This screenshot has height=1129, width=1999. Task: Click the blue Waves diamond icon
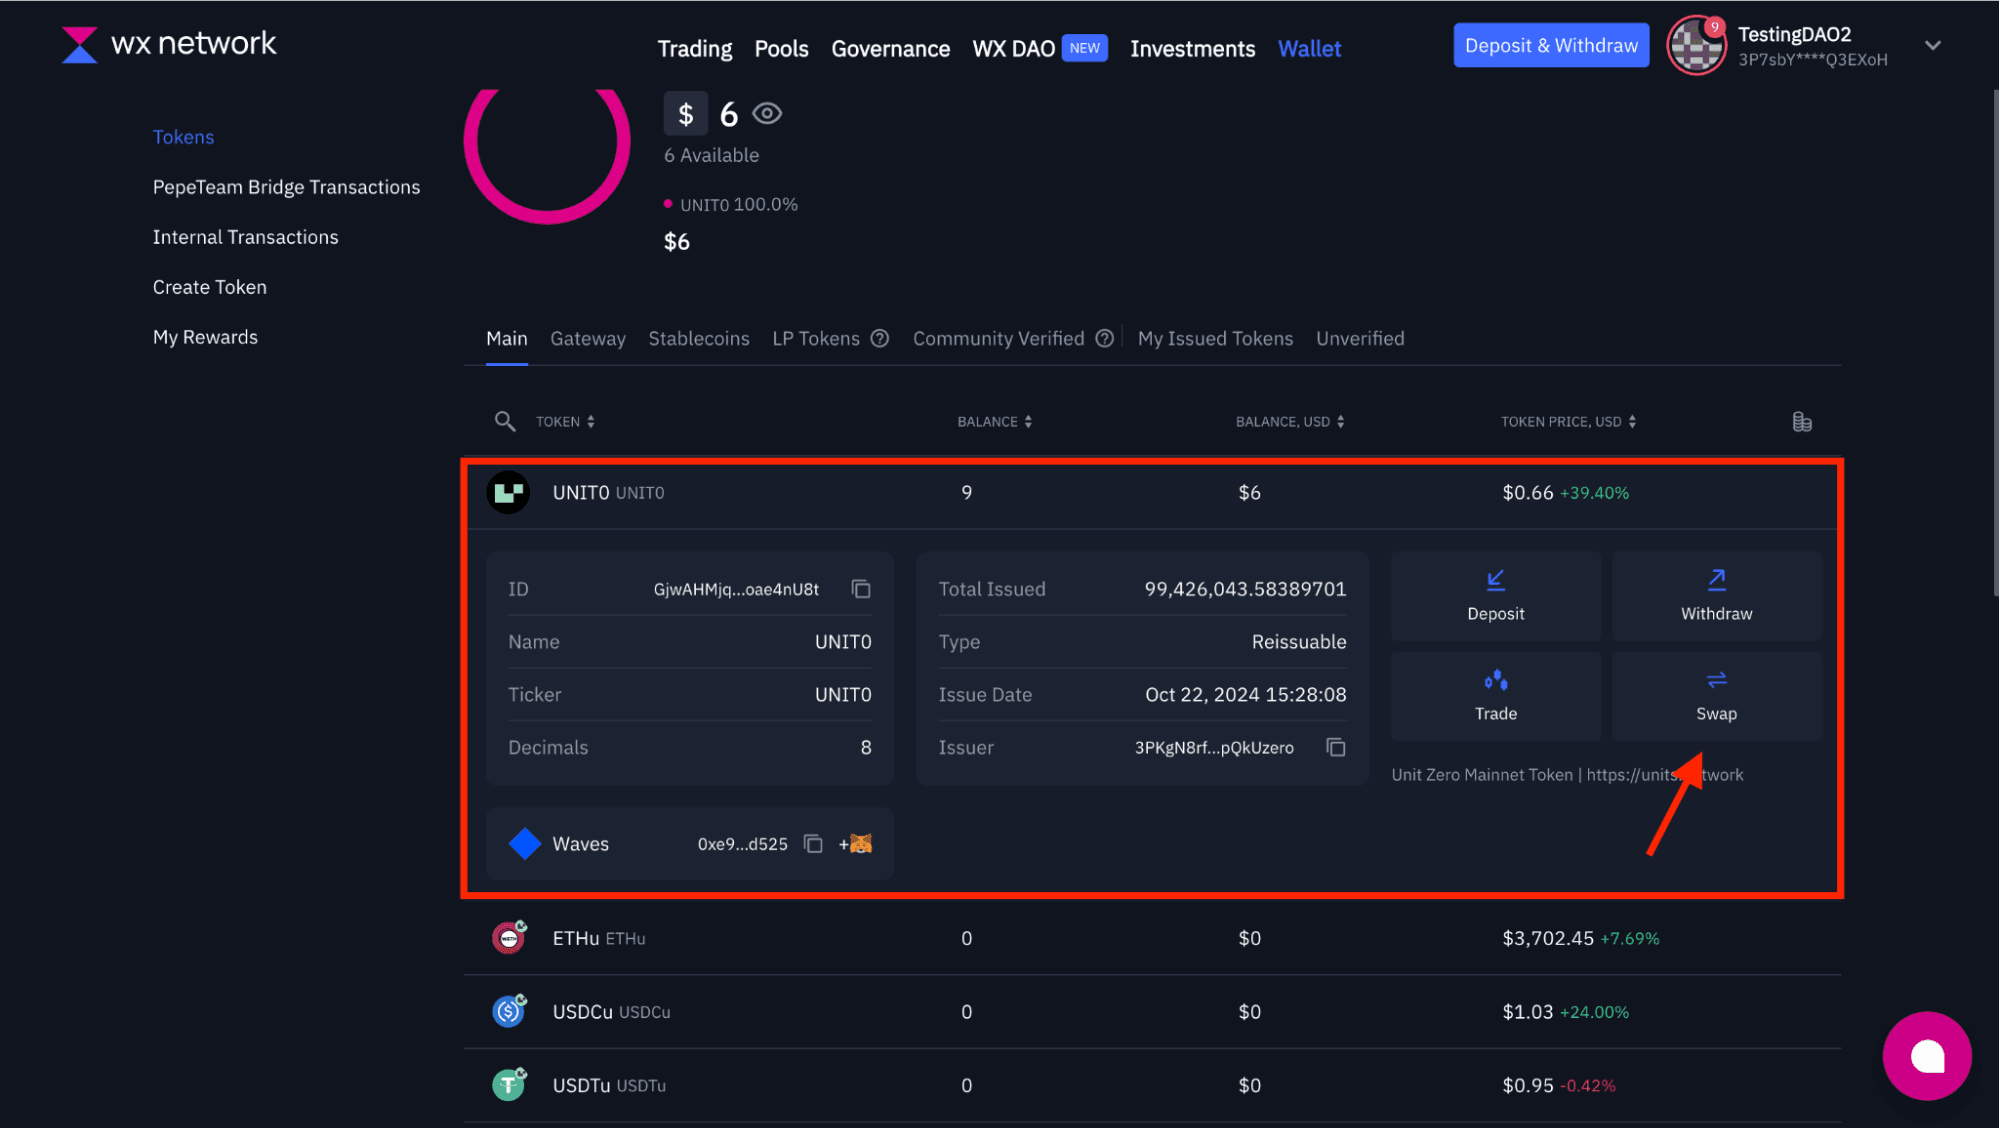point(525,844)
